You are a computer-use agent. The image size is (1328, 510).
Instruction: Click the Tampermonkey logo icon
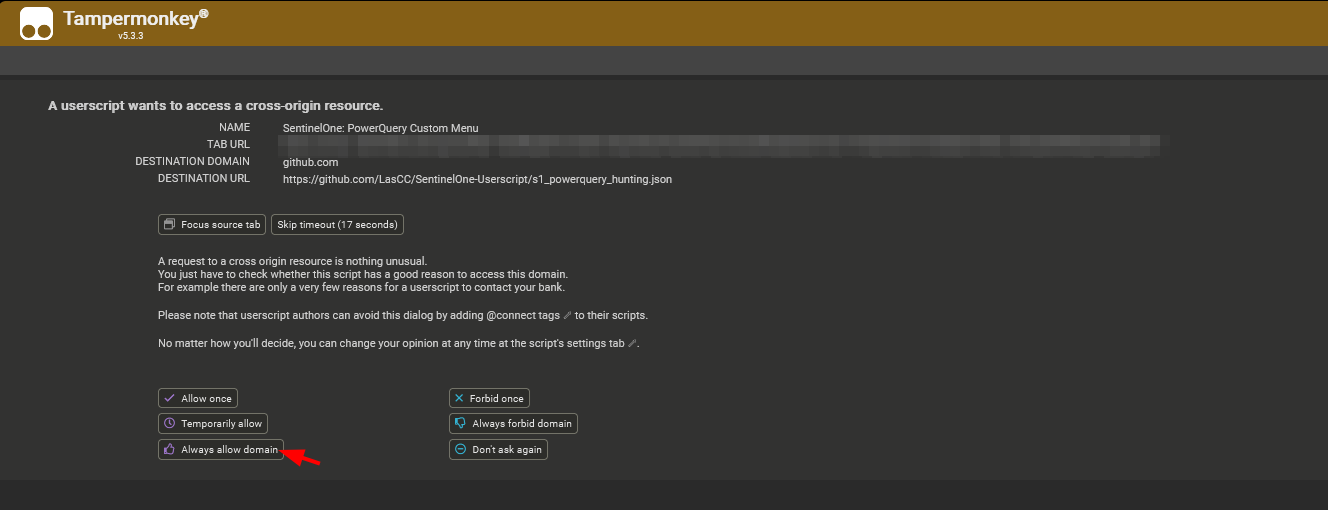coord(37,24)
